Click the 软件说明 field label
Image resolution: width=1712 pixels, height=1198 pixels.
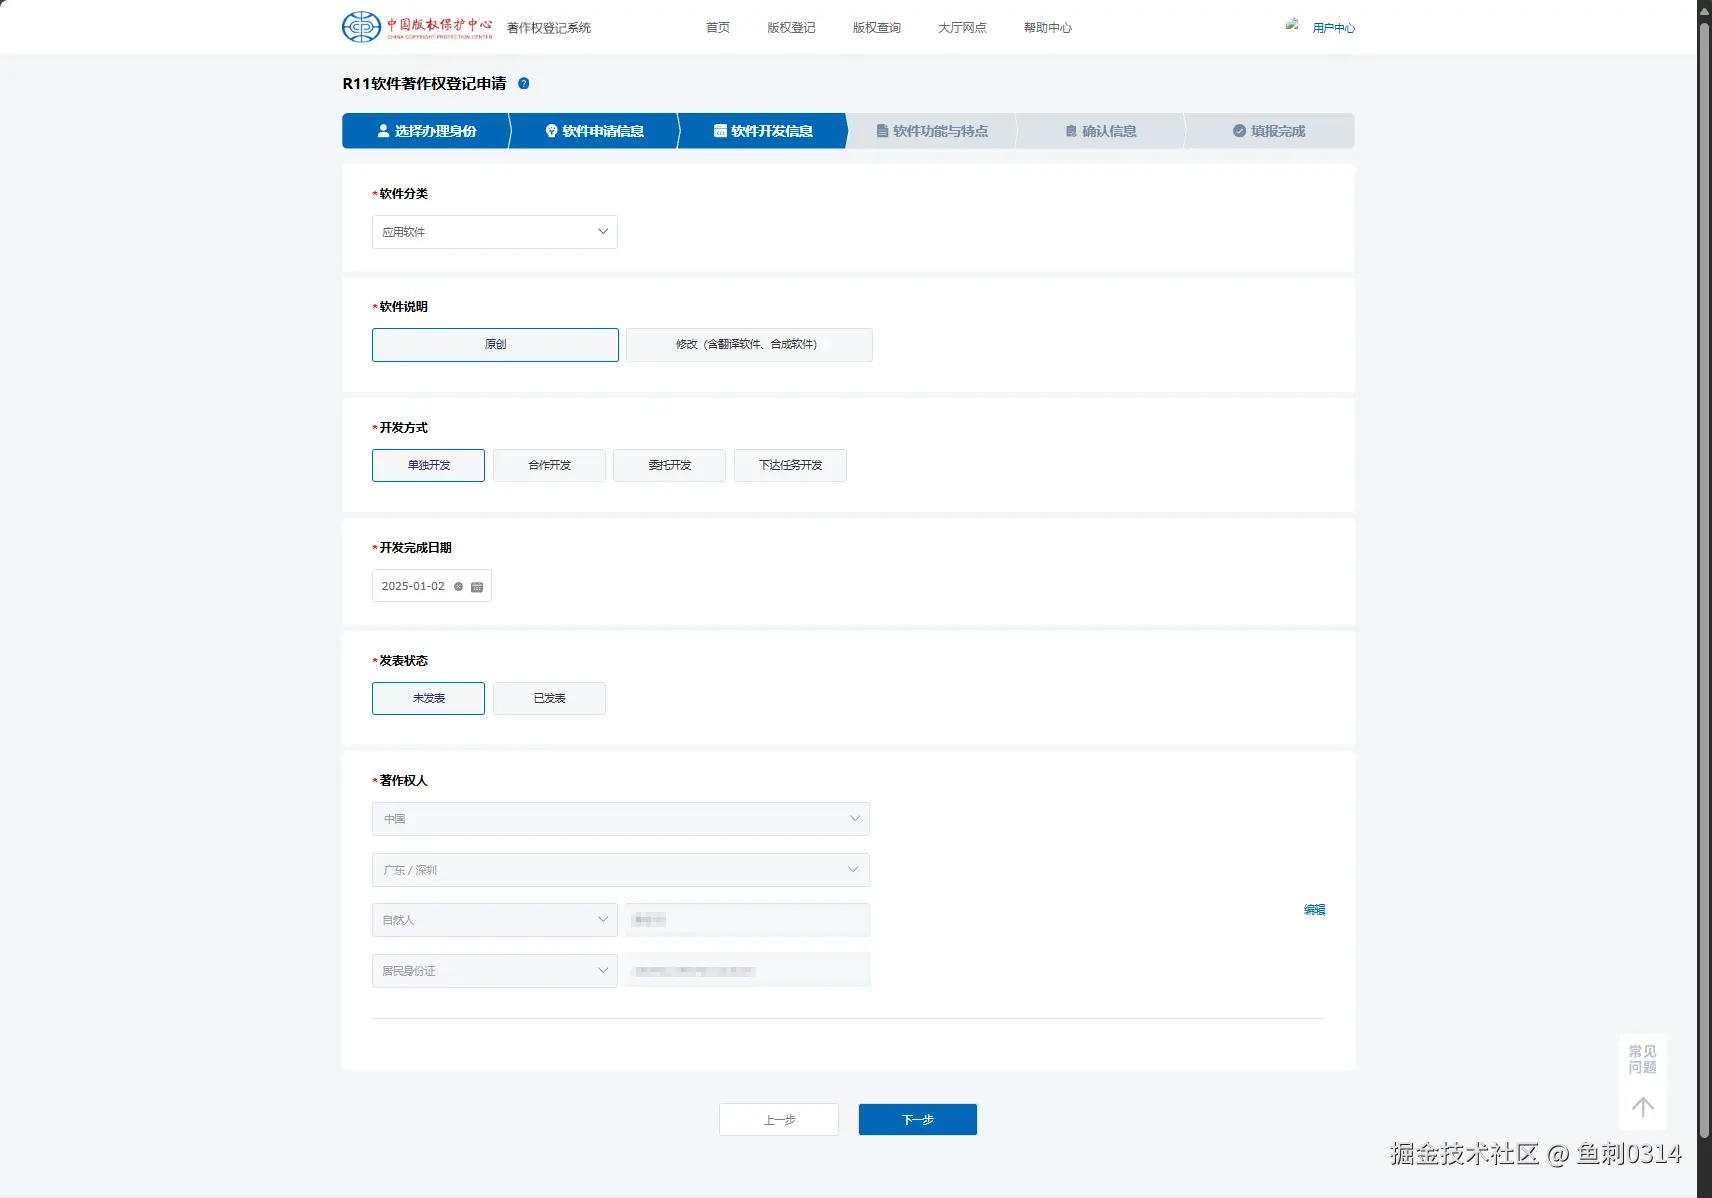point(403,307)
